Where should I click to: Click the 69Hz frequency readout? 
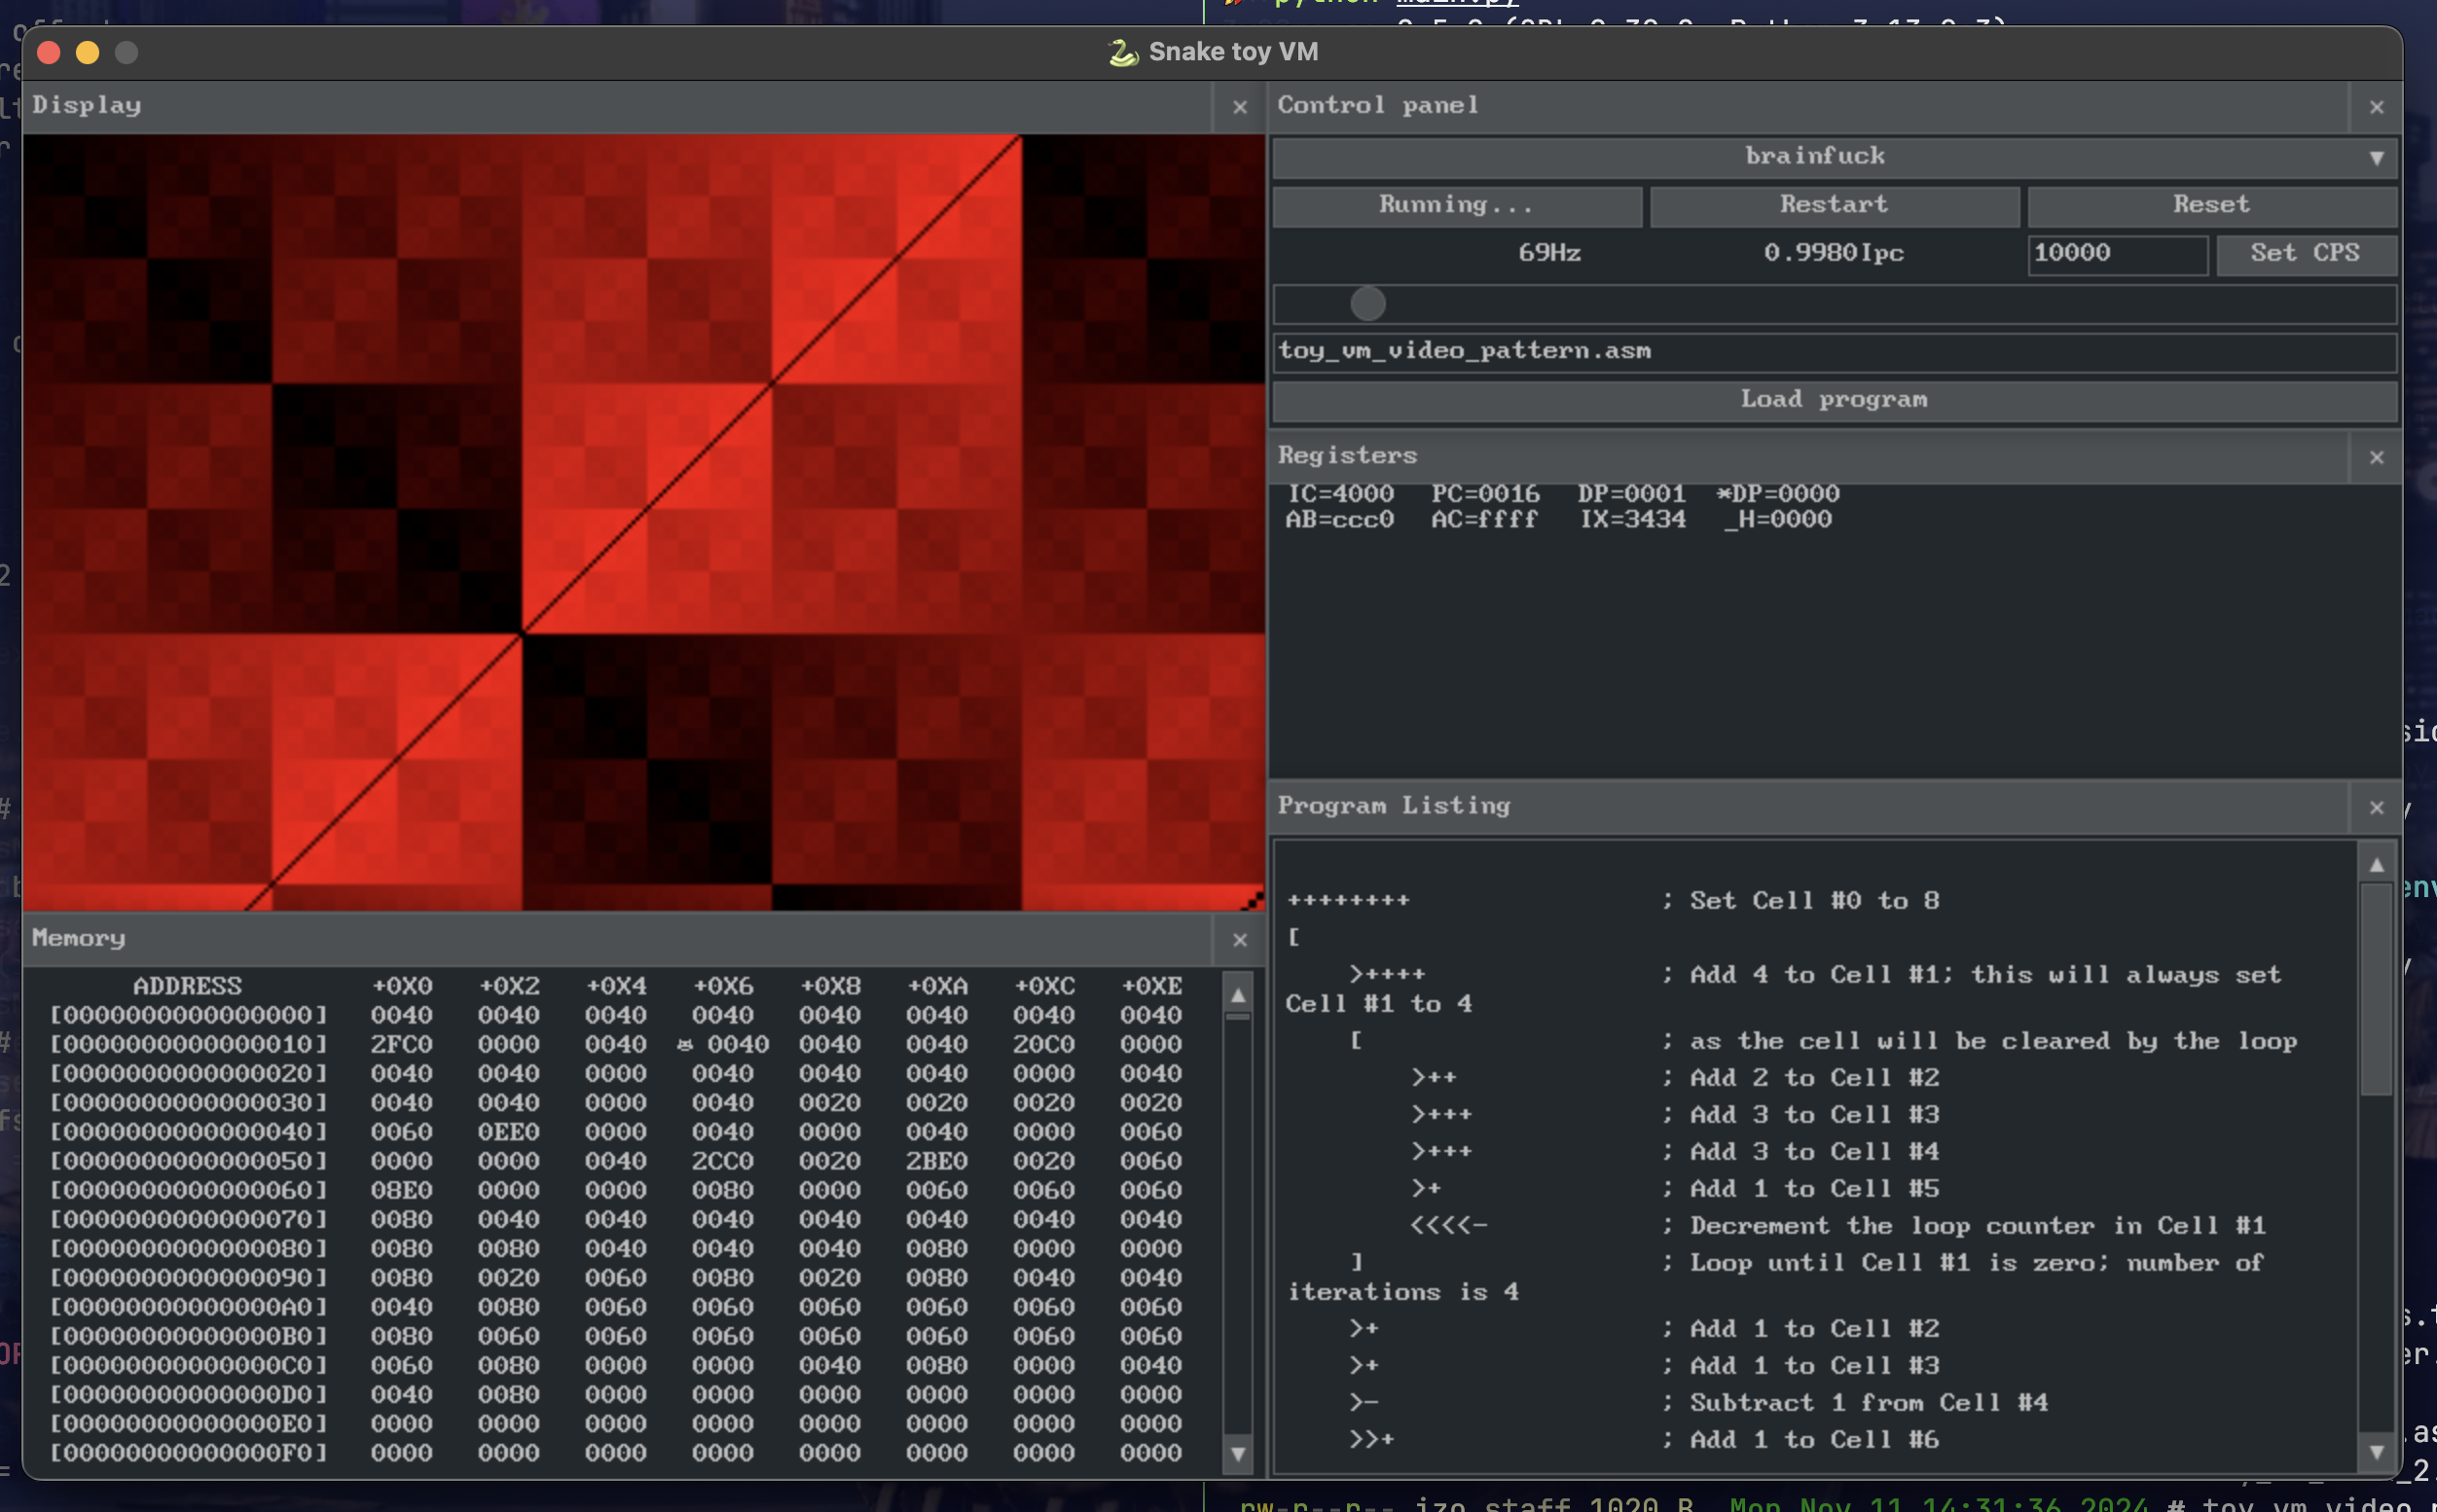(1549, 253)
